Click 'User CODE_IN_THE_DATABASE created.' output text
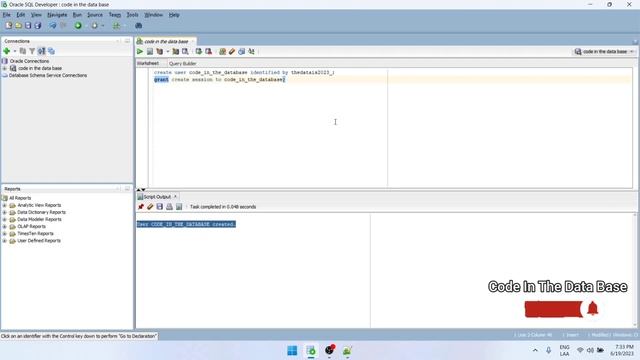 click(186, 224)
